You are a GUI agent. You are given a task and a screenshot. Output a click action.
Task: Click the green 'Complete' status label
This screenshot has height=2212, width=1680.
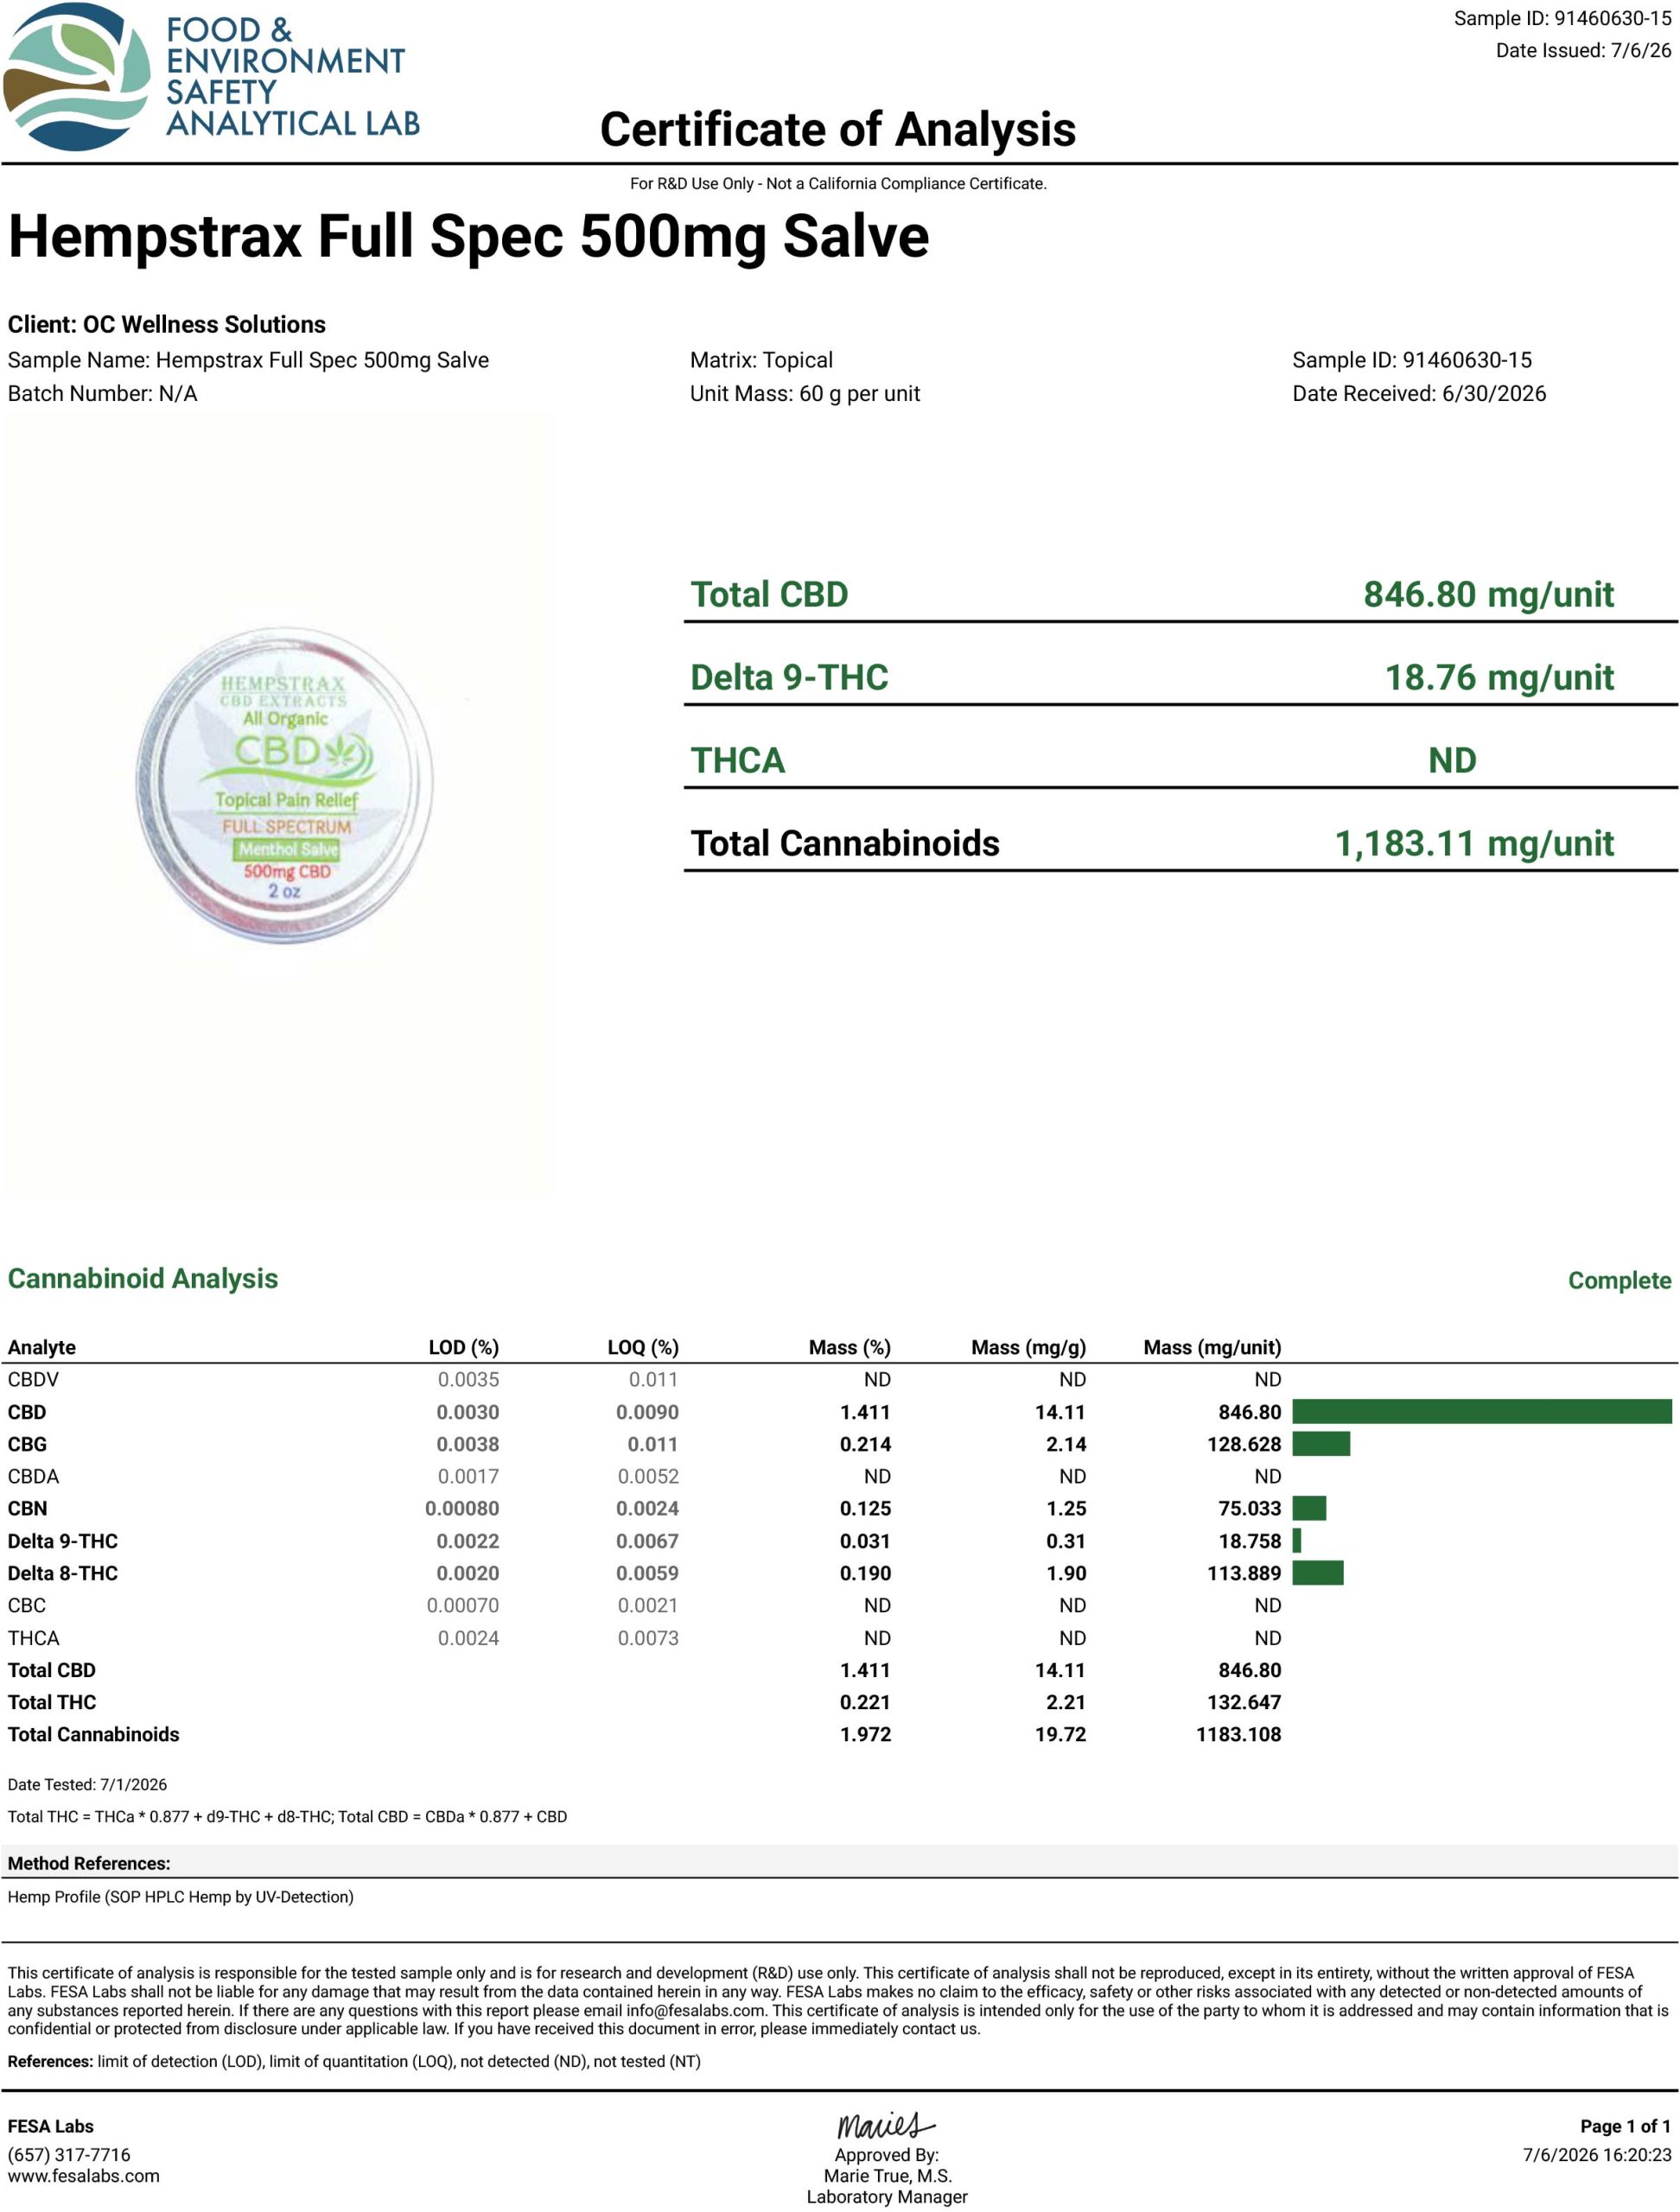click(x=1619, y=1281)
